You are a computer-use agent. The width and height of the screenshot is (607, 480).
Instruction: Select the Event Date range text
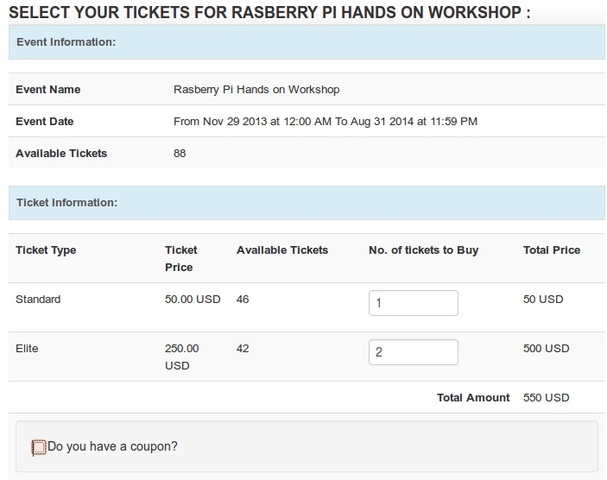[x=325, y=121]
